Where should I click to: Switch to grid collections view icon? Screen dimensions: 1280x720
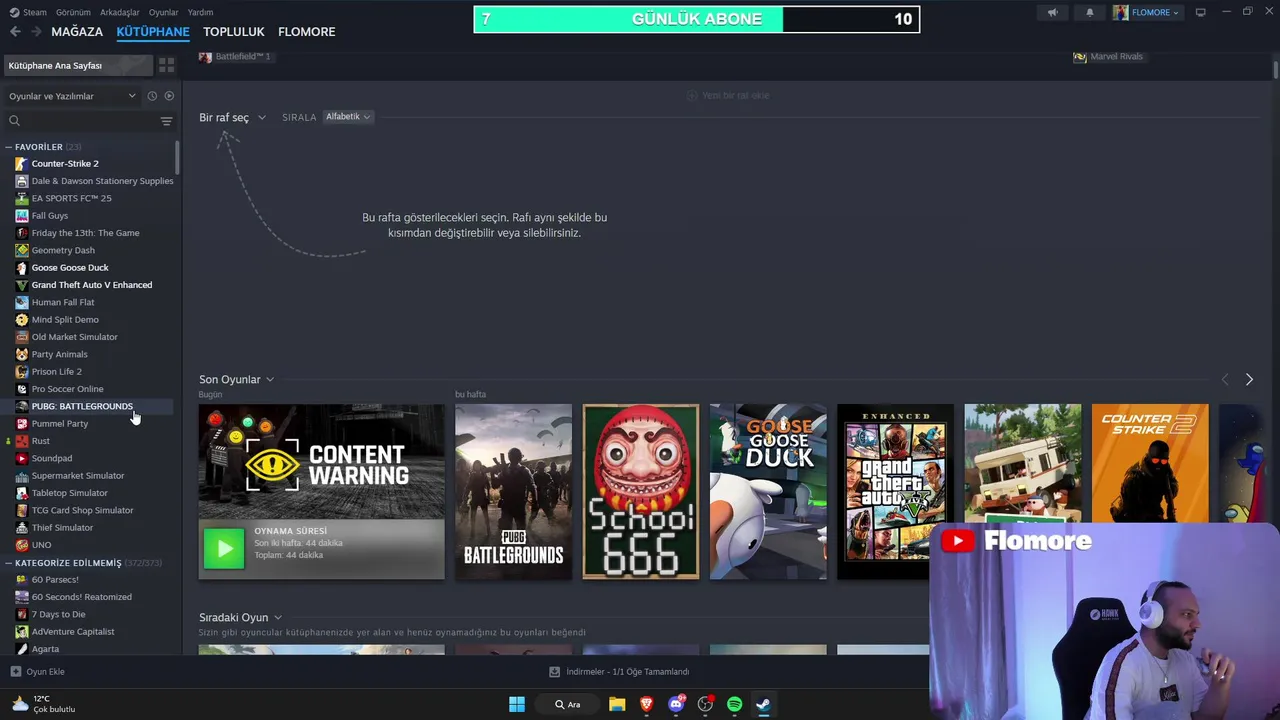click(x=166, y=65)
